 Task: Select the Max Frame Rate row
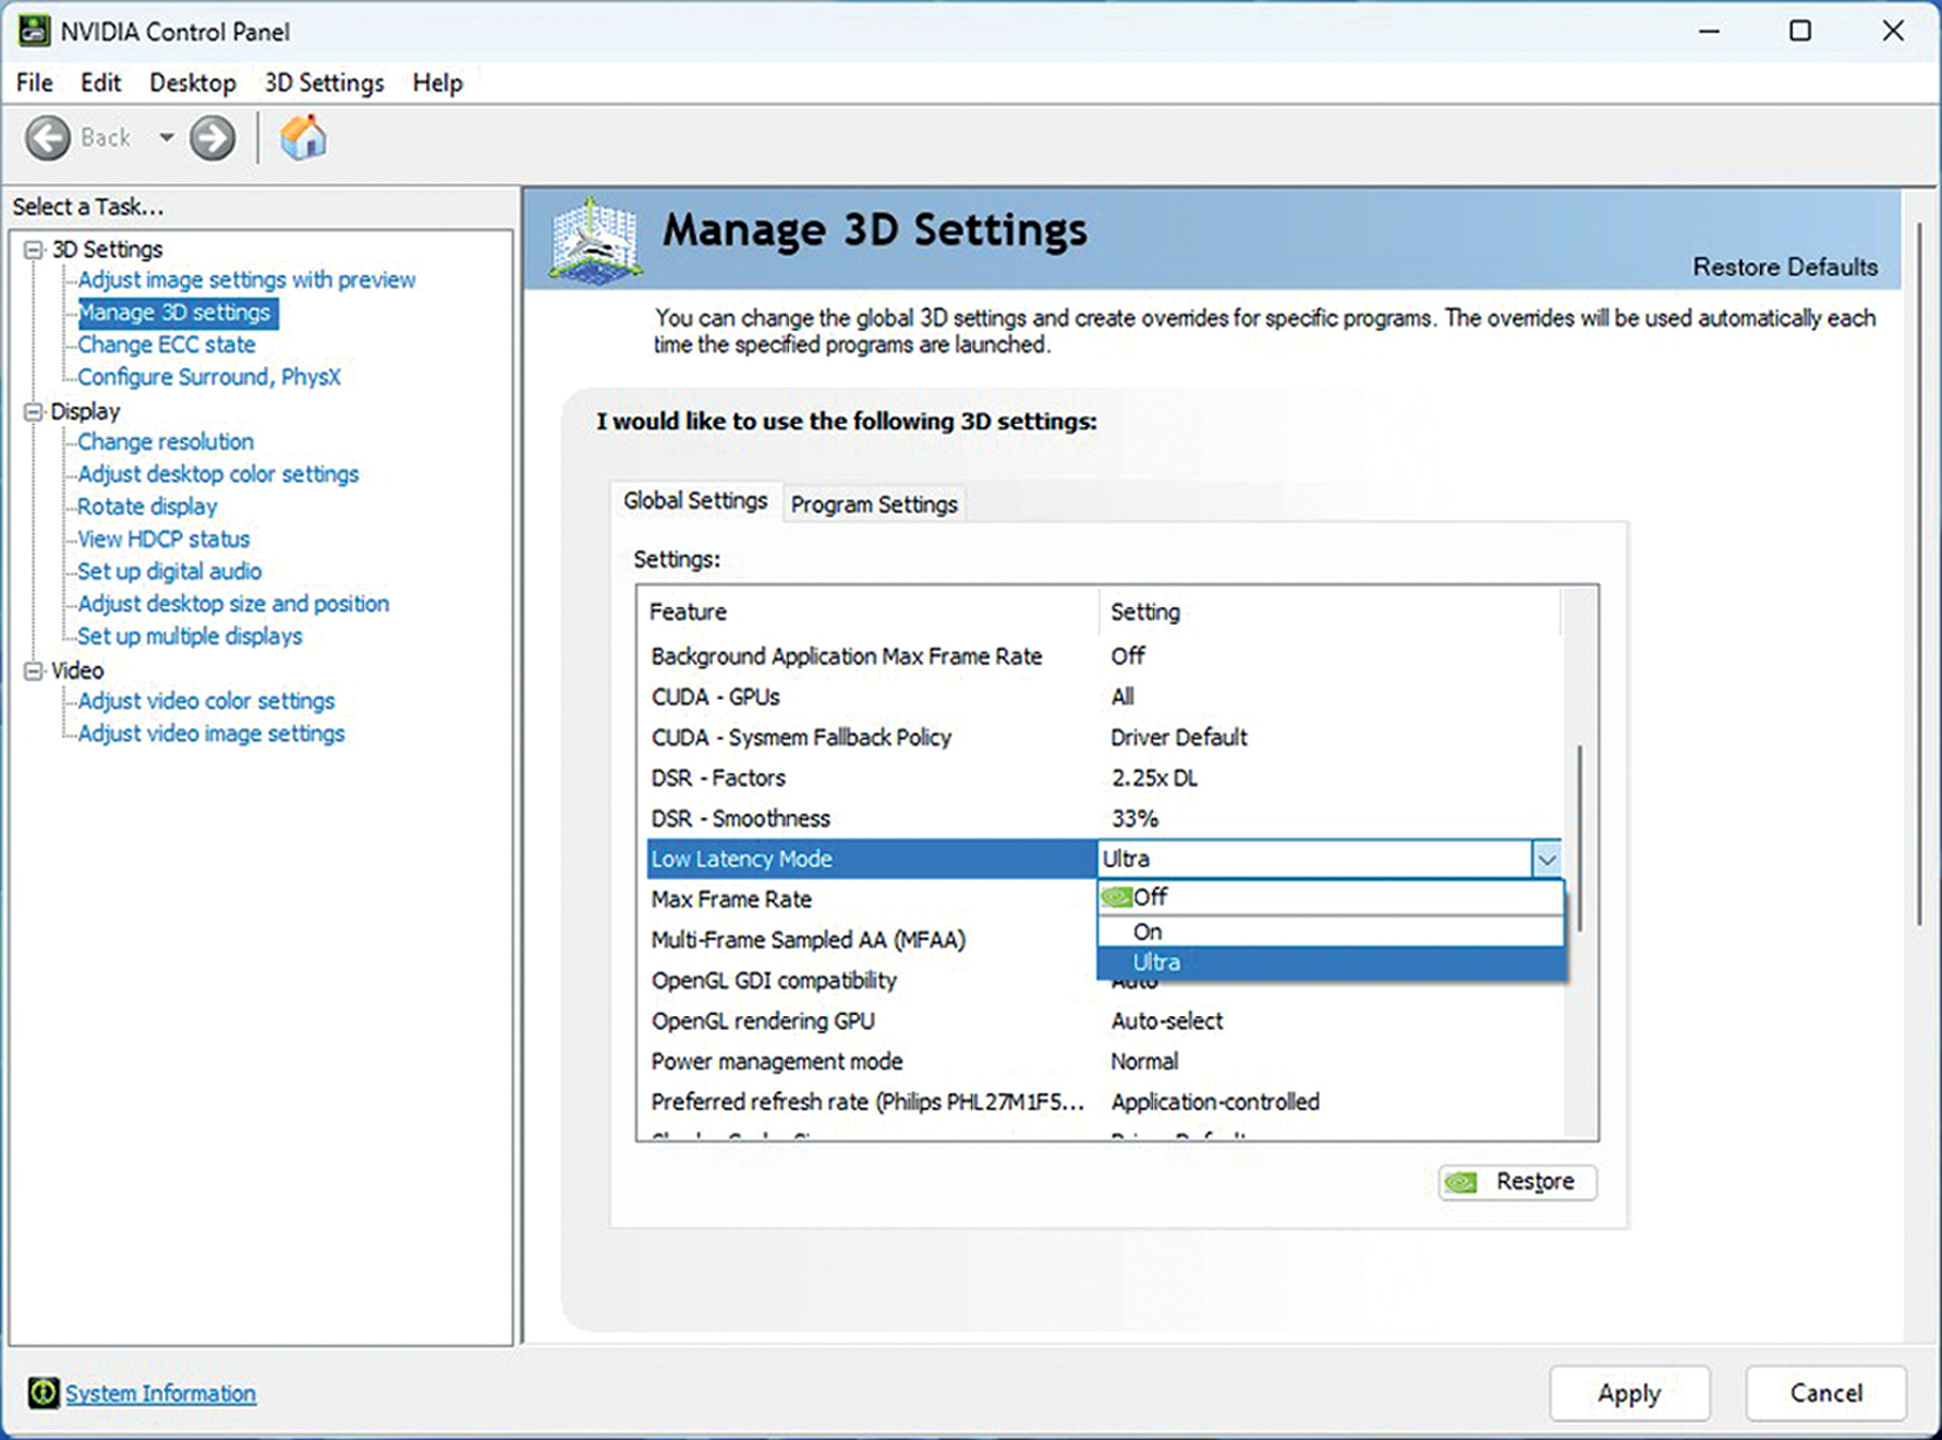pos(872,900)
